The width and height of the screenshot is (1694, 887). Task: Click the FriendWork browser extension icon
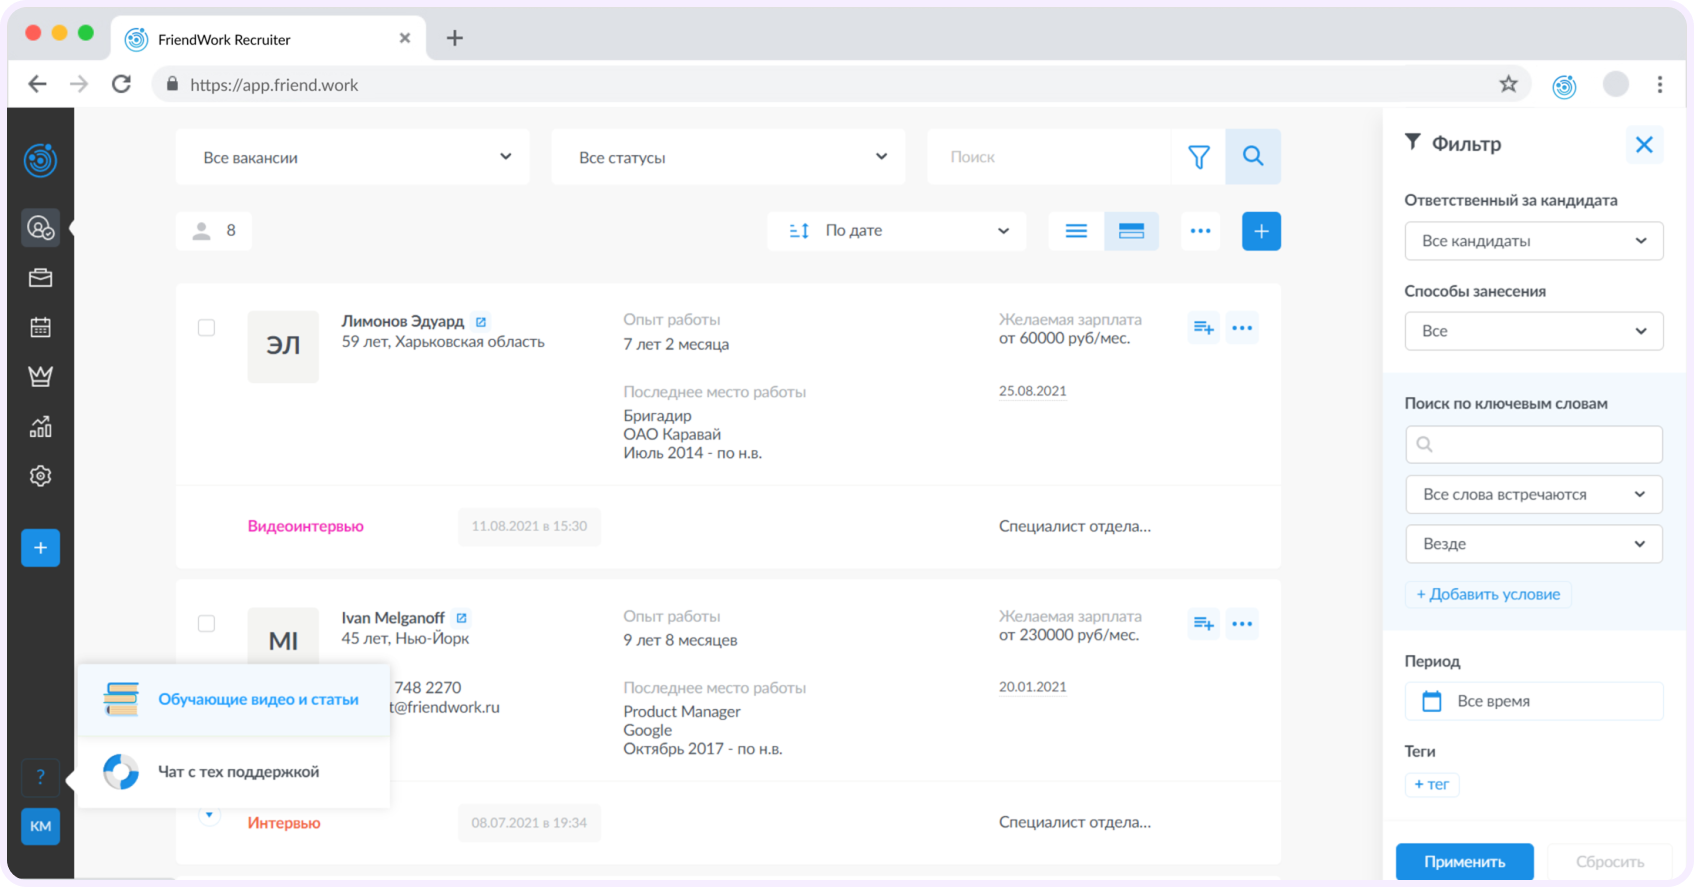pos(1564,86)
